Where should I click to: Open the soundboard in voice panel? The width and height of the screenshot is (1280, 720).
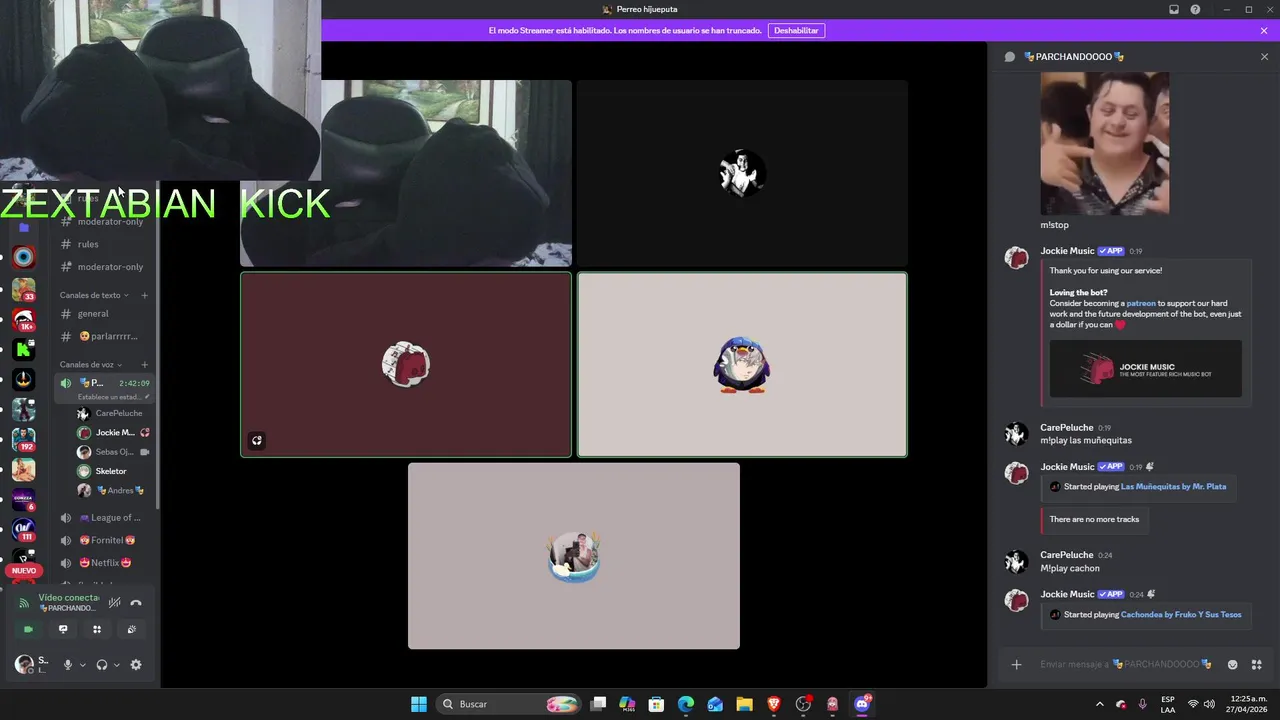click(131, 630)
